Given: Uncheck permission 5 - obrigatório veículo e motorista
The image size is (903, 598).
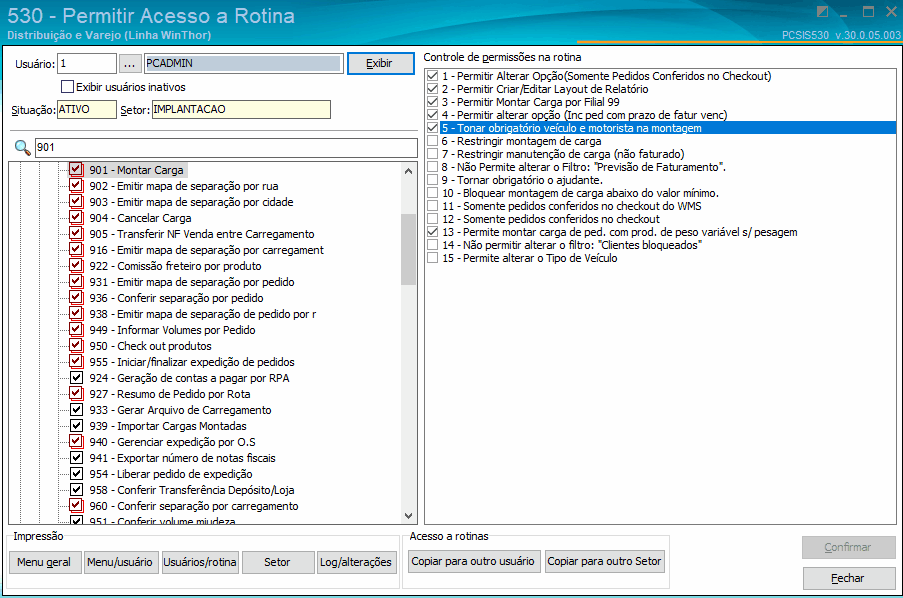Looking at the screenshot, I should tap(432, 128).
